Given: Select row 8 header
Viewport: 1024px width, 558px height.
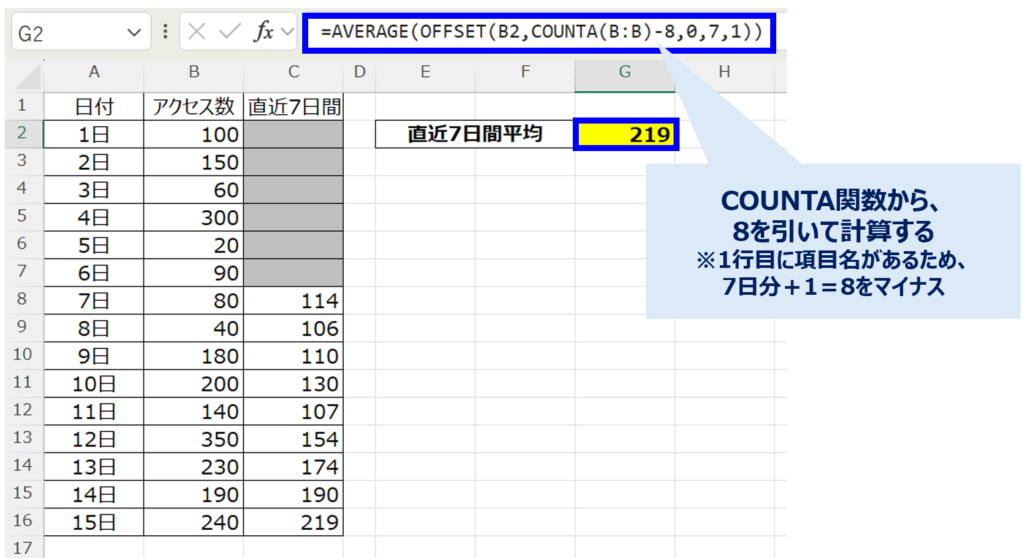Looking at the screenshot, I should [22, 299].
